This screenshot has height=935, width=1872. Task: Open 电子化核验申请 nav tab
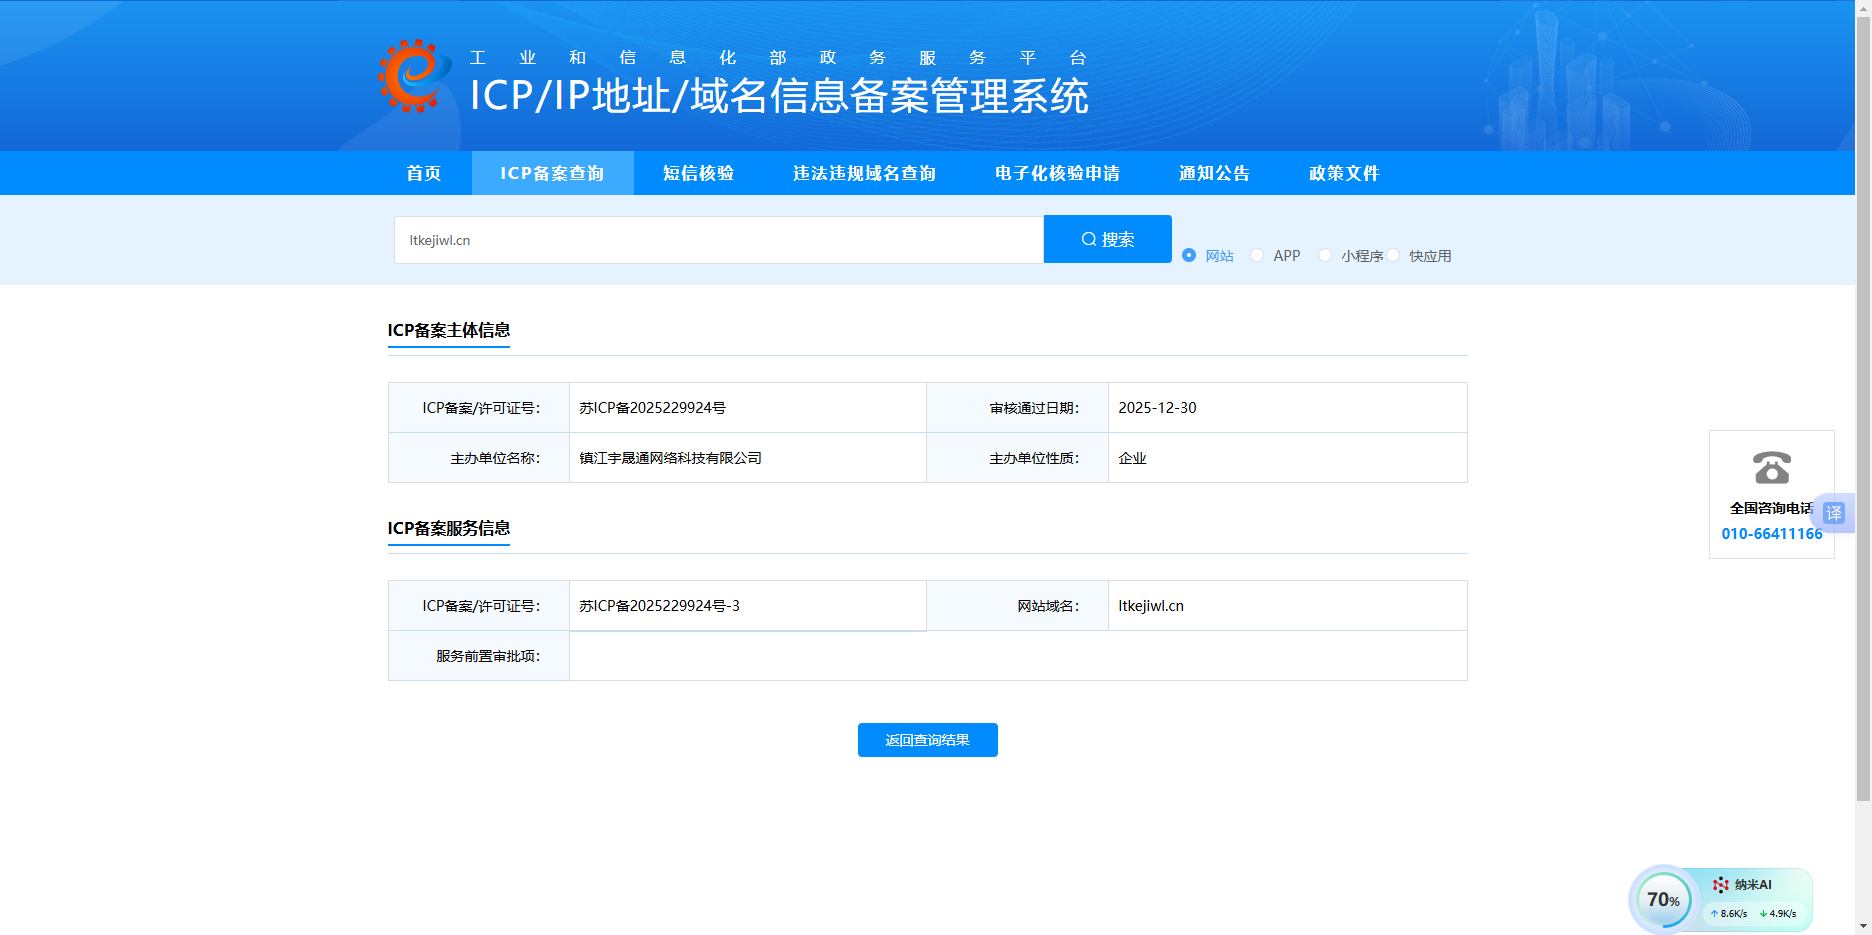pyautogui.click(x=1057, y=173)
